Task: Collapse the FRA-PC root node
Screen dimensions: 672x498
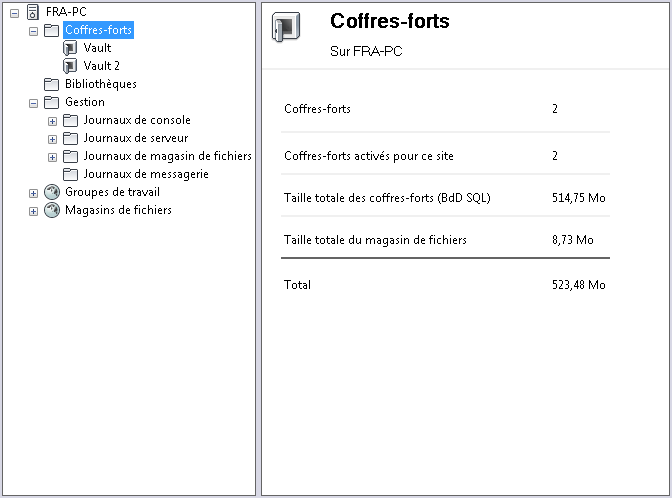Action: click(x=15, y=12)
